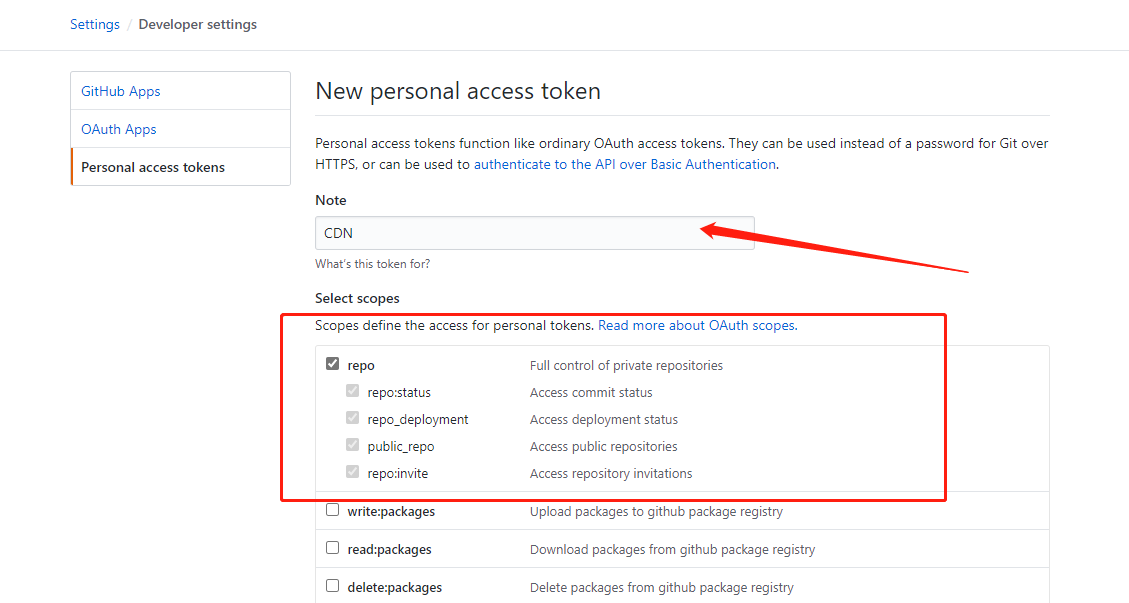Click into the Note input field
The height and width of the screenshot is (603, 1129).
coord(535,233)
